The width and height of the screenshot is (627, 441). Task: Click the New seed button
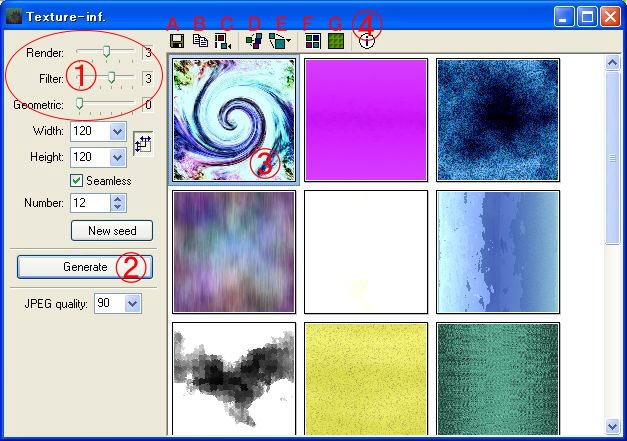click(112, 231)
